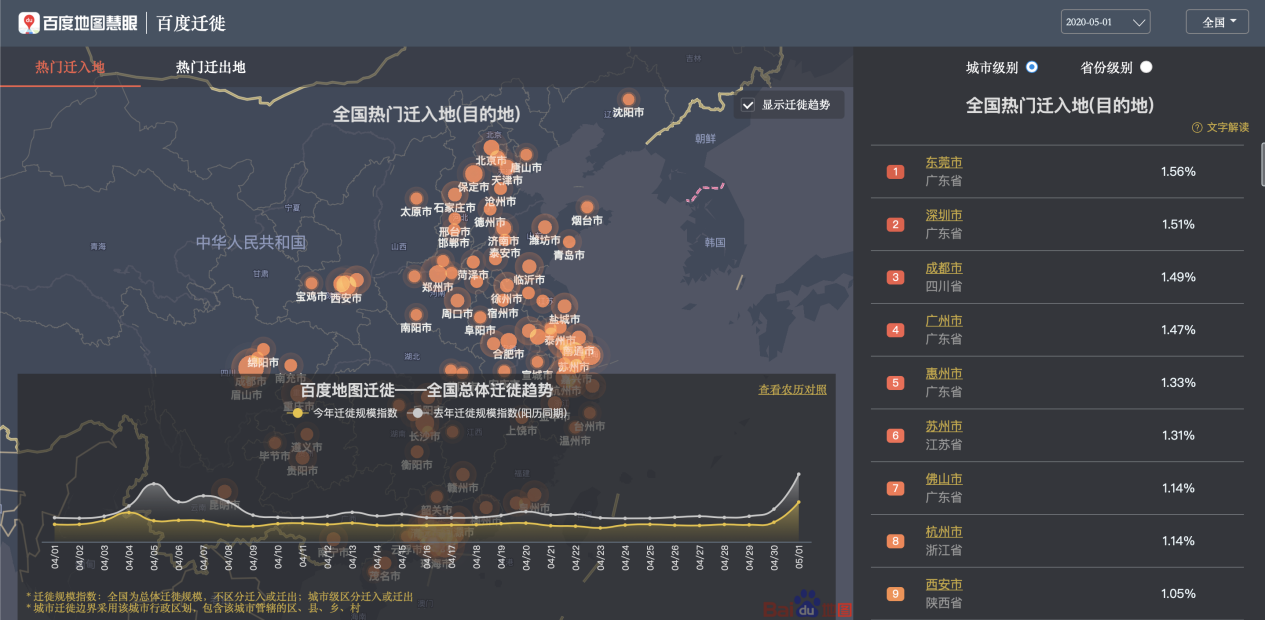The image size is (1265, 620).
Task: Open the 2020-05-01 date dropdown
Action: [x=1105, y=22]
